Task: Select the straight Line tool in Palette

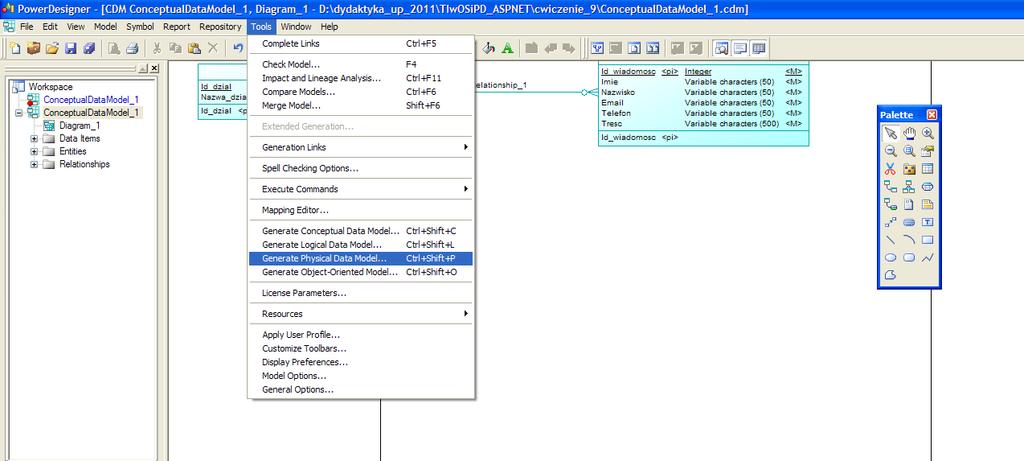Action: (890, 240)
